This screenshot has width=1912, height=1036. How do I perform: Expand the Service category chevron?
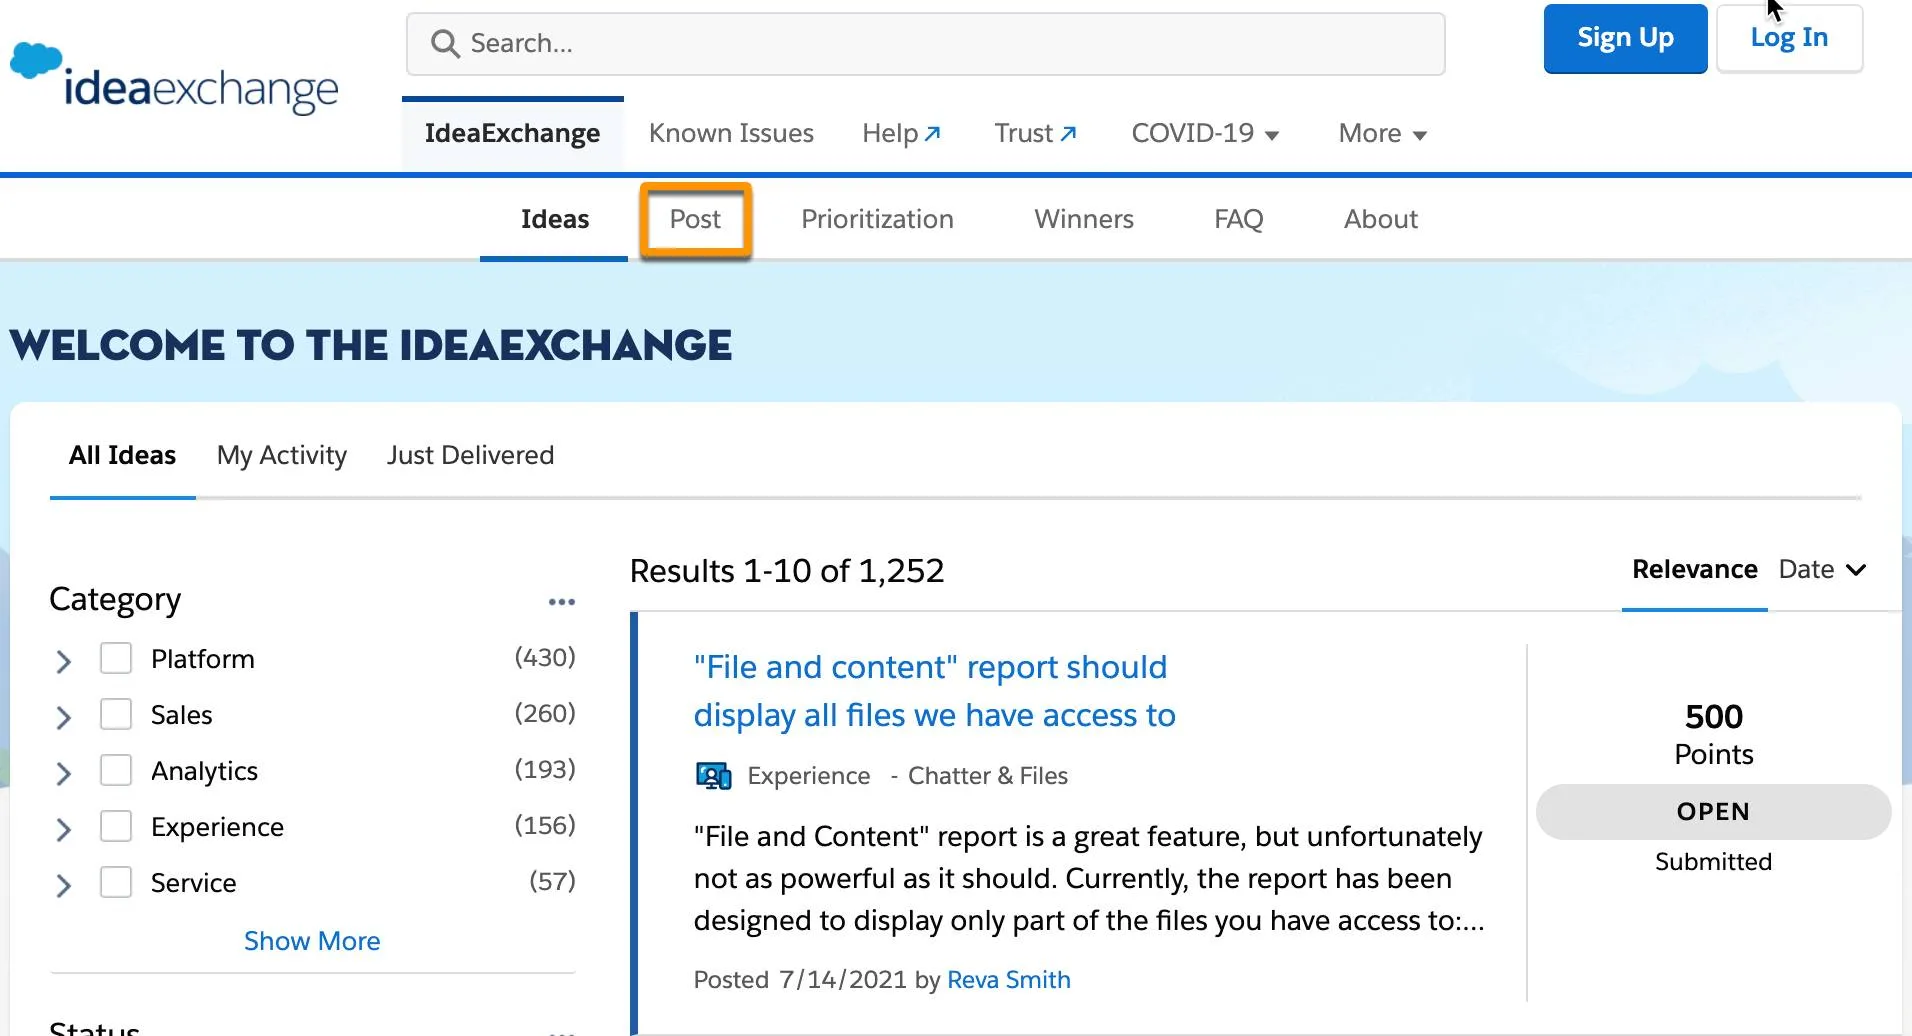pos(63,885)
